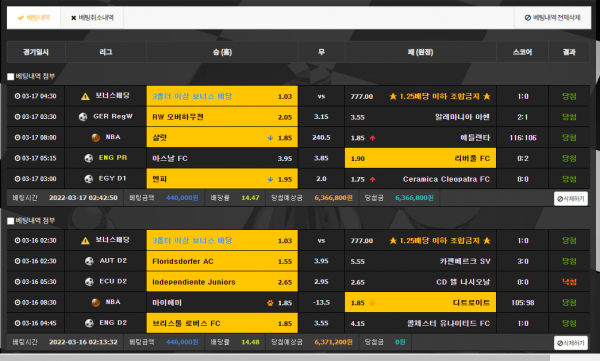Select the 알레마니아 아헨 3.55 away cell
This screenshot has width=600, height=361.
420,117
